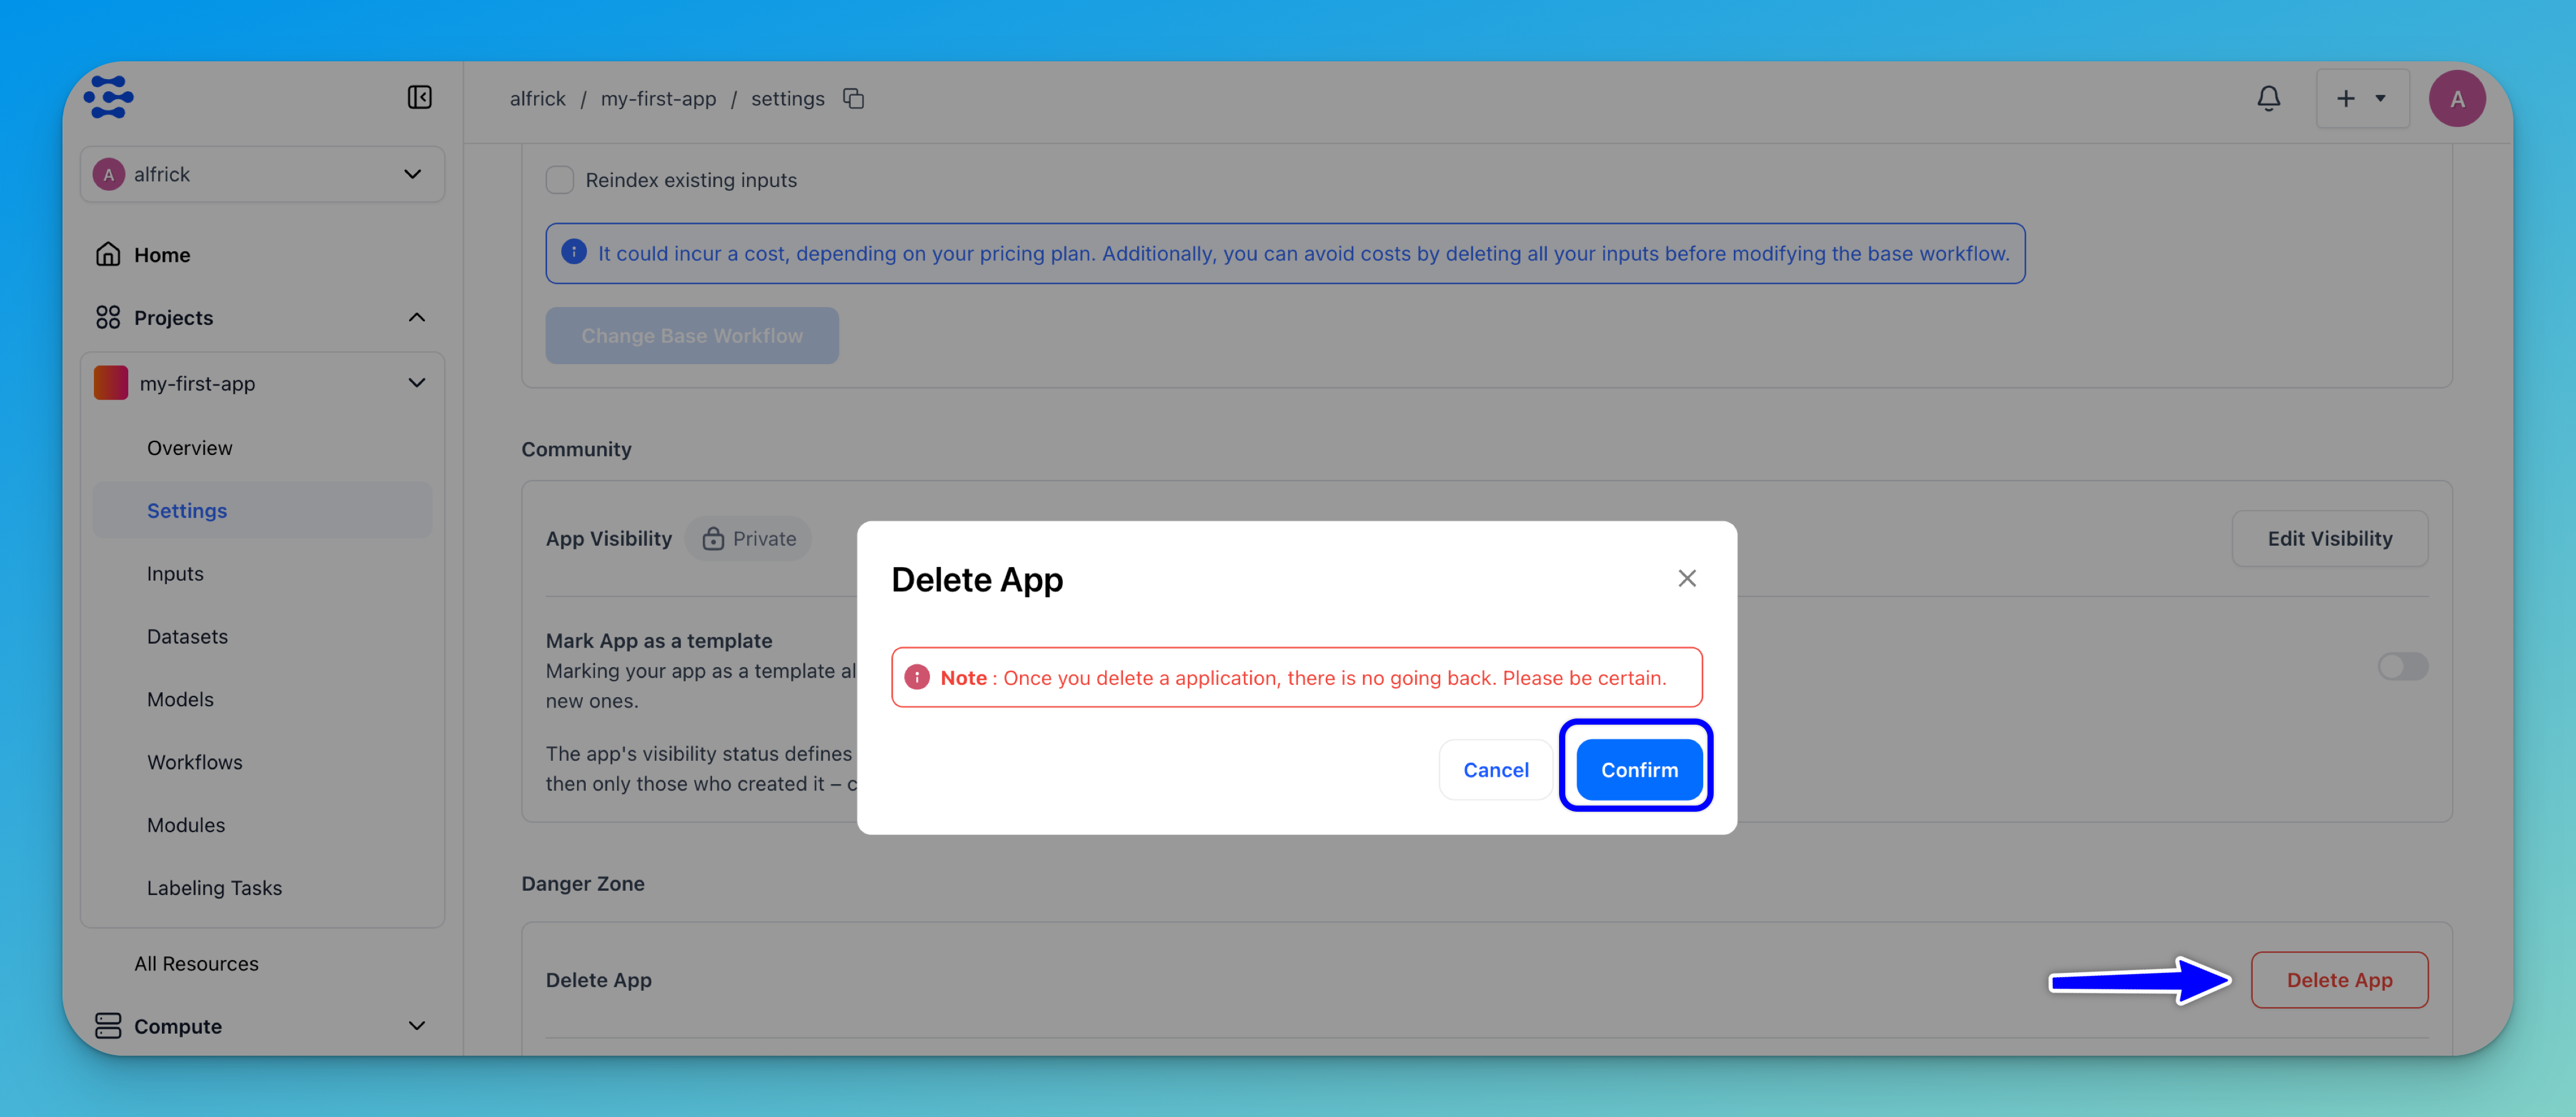
Task: Collapse the sidebar panel icon
Action: point(419,97)
